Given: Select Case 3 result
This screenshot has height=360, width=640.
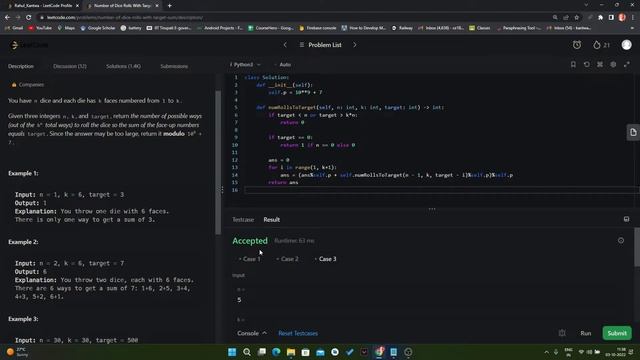Looking at the screenshot, I should pyautogui.click(x=325, y=259).
